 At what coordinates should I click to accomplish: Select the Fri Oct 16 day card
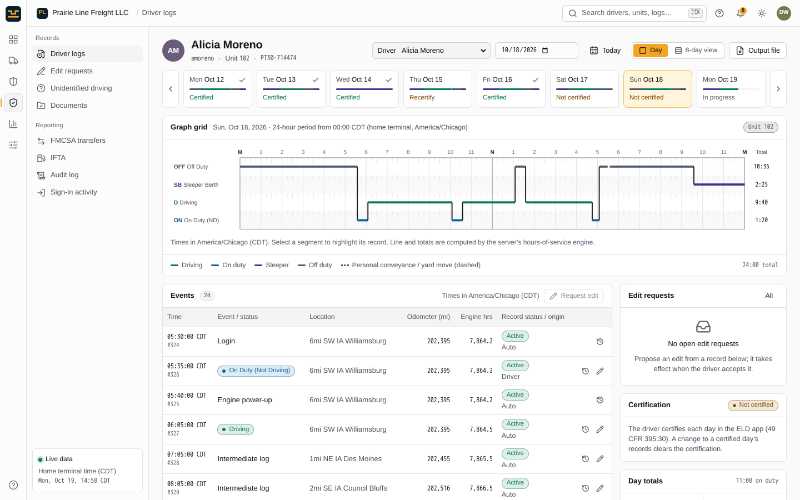coord(511,89)
